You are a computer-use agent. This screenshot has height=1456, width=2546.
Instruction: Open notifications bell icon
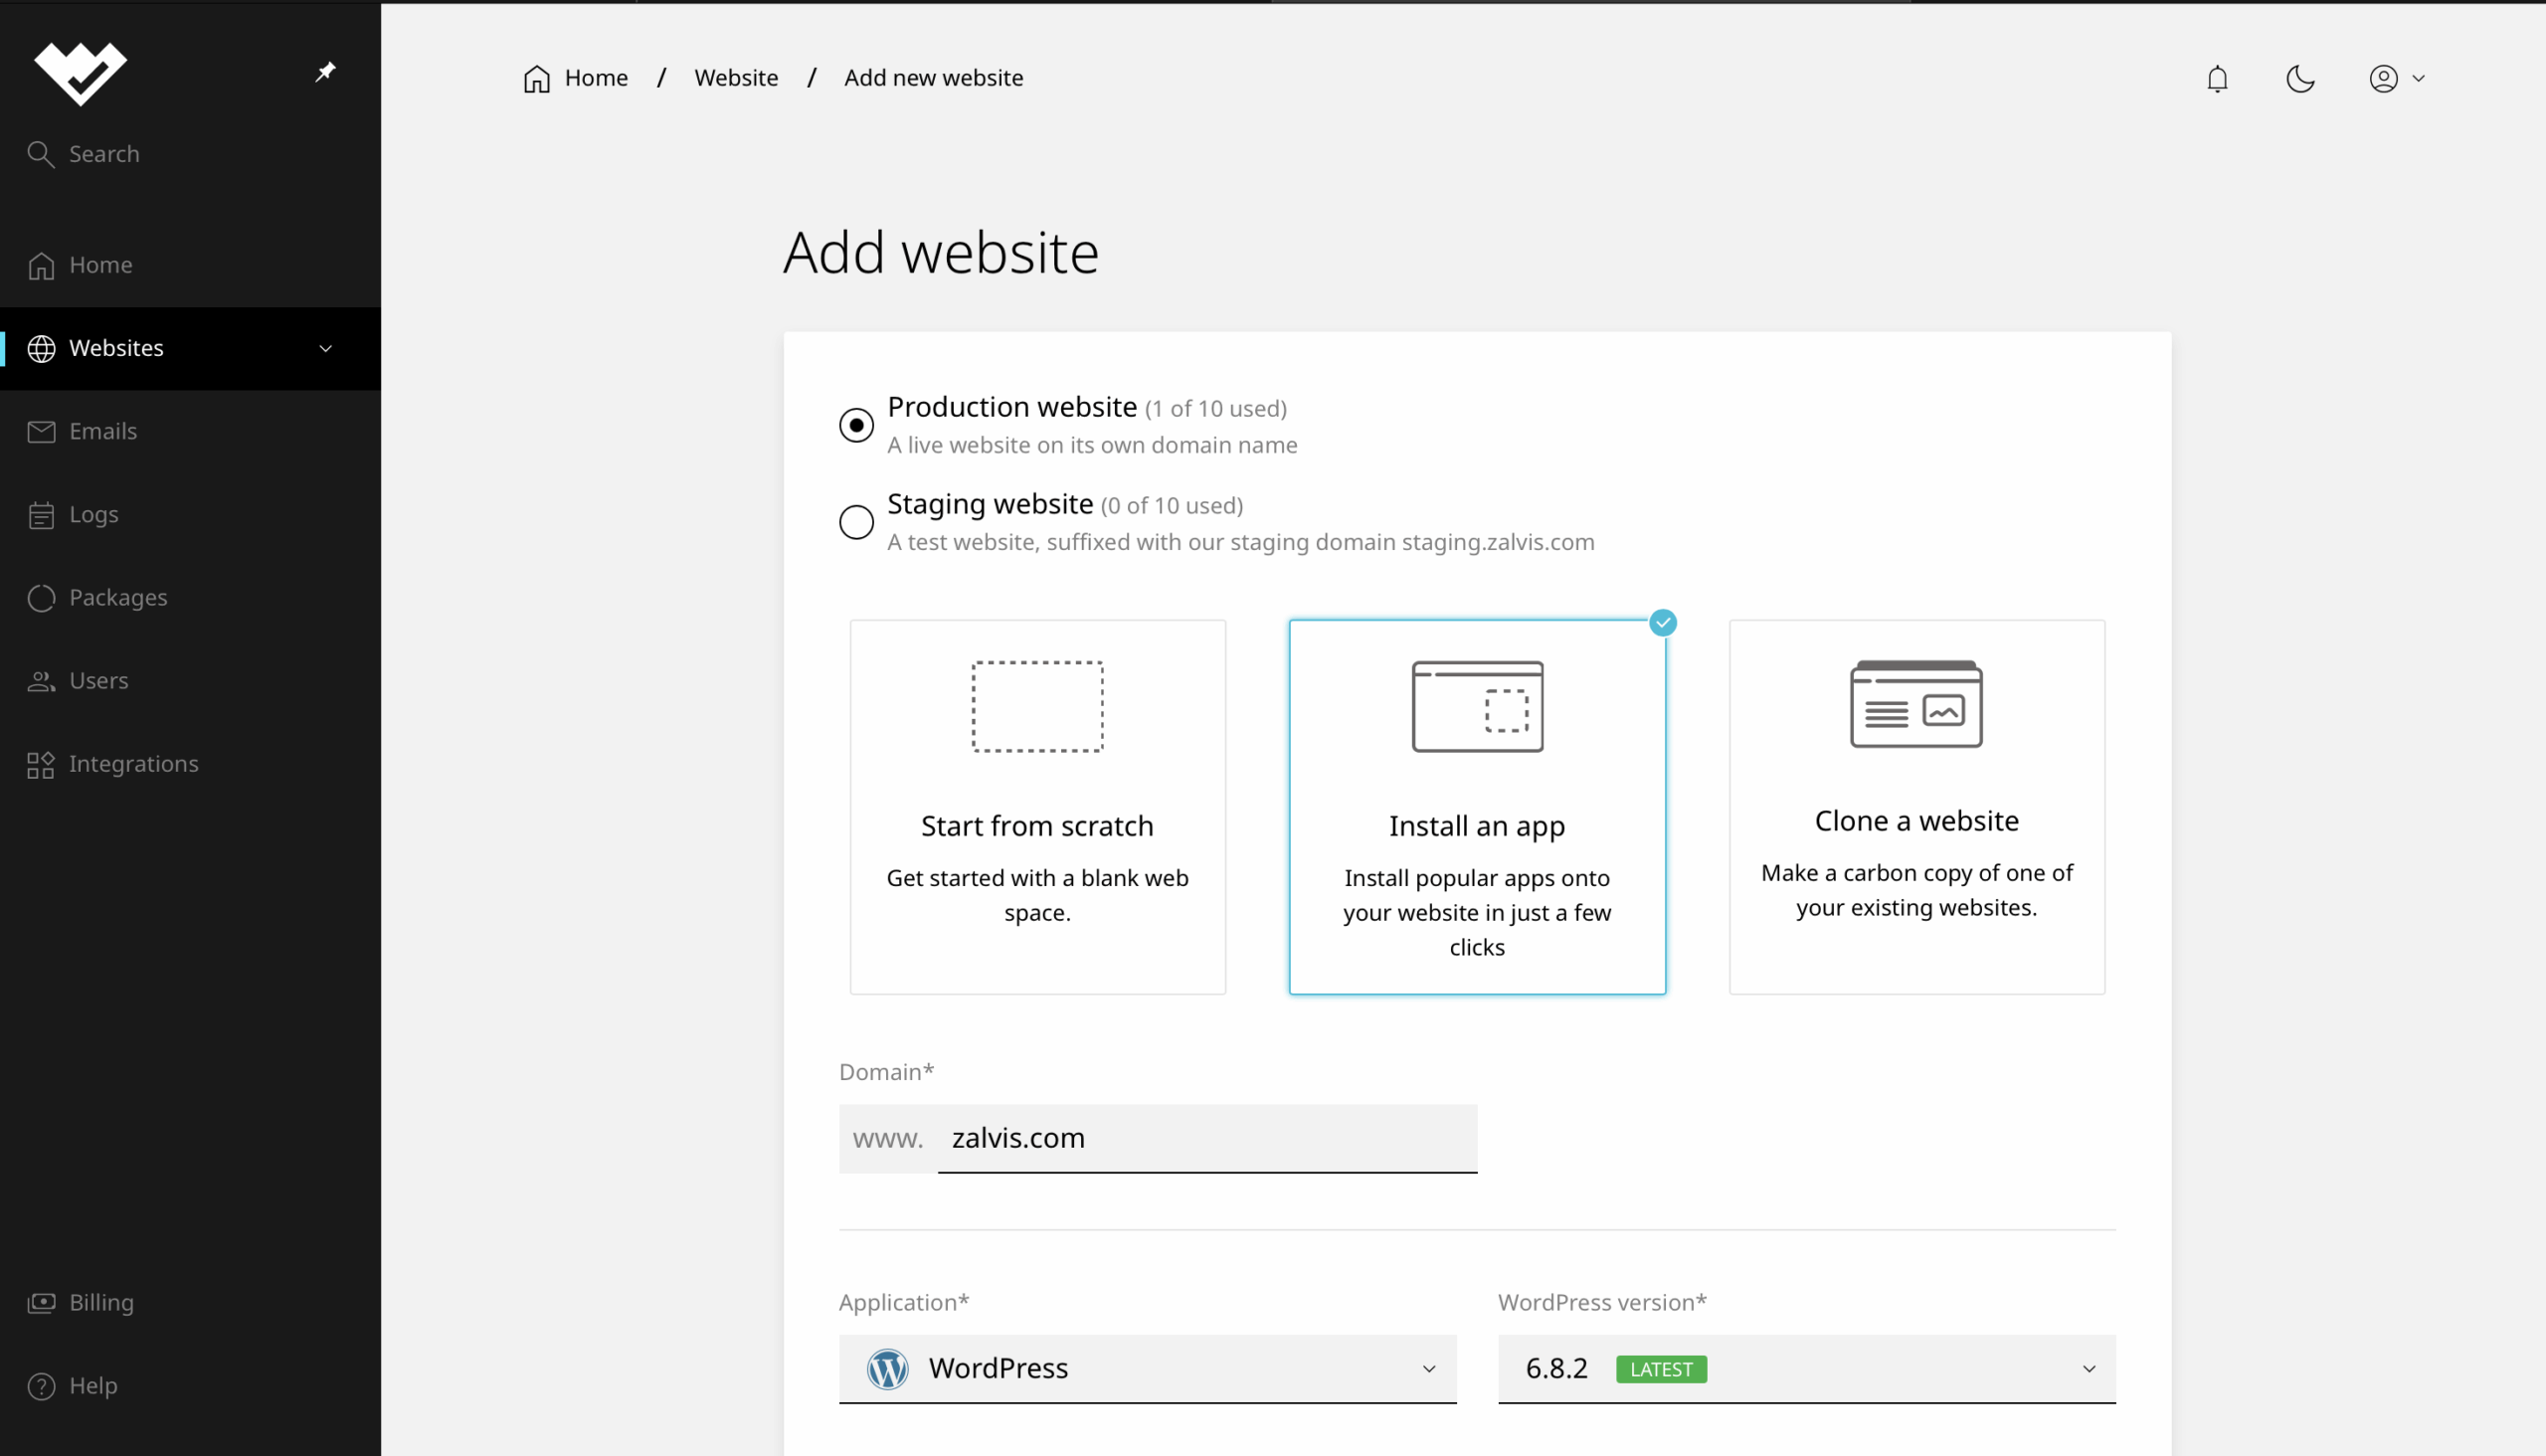(2216, 79)
